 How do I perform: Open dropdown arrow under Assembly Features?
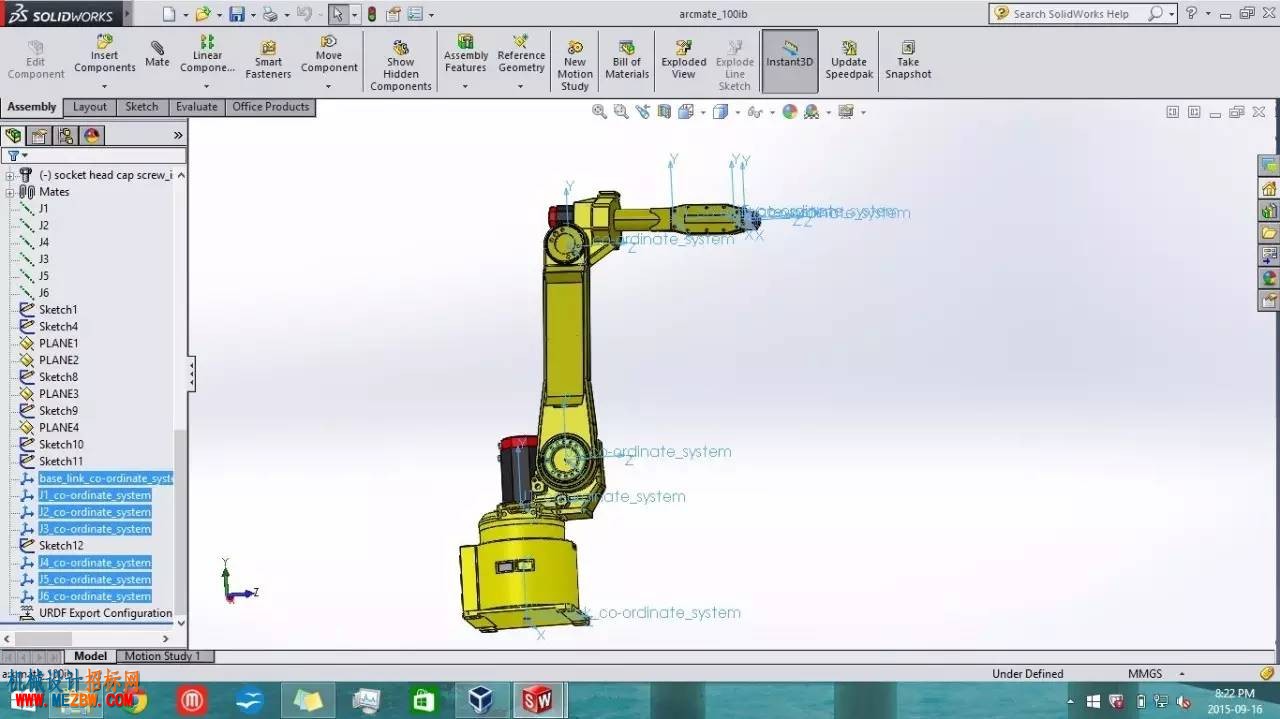point(465,86)
